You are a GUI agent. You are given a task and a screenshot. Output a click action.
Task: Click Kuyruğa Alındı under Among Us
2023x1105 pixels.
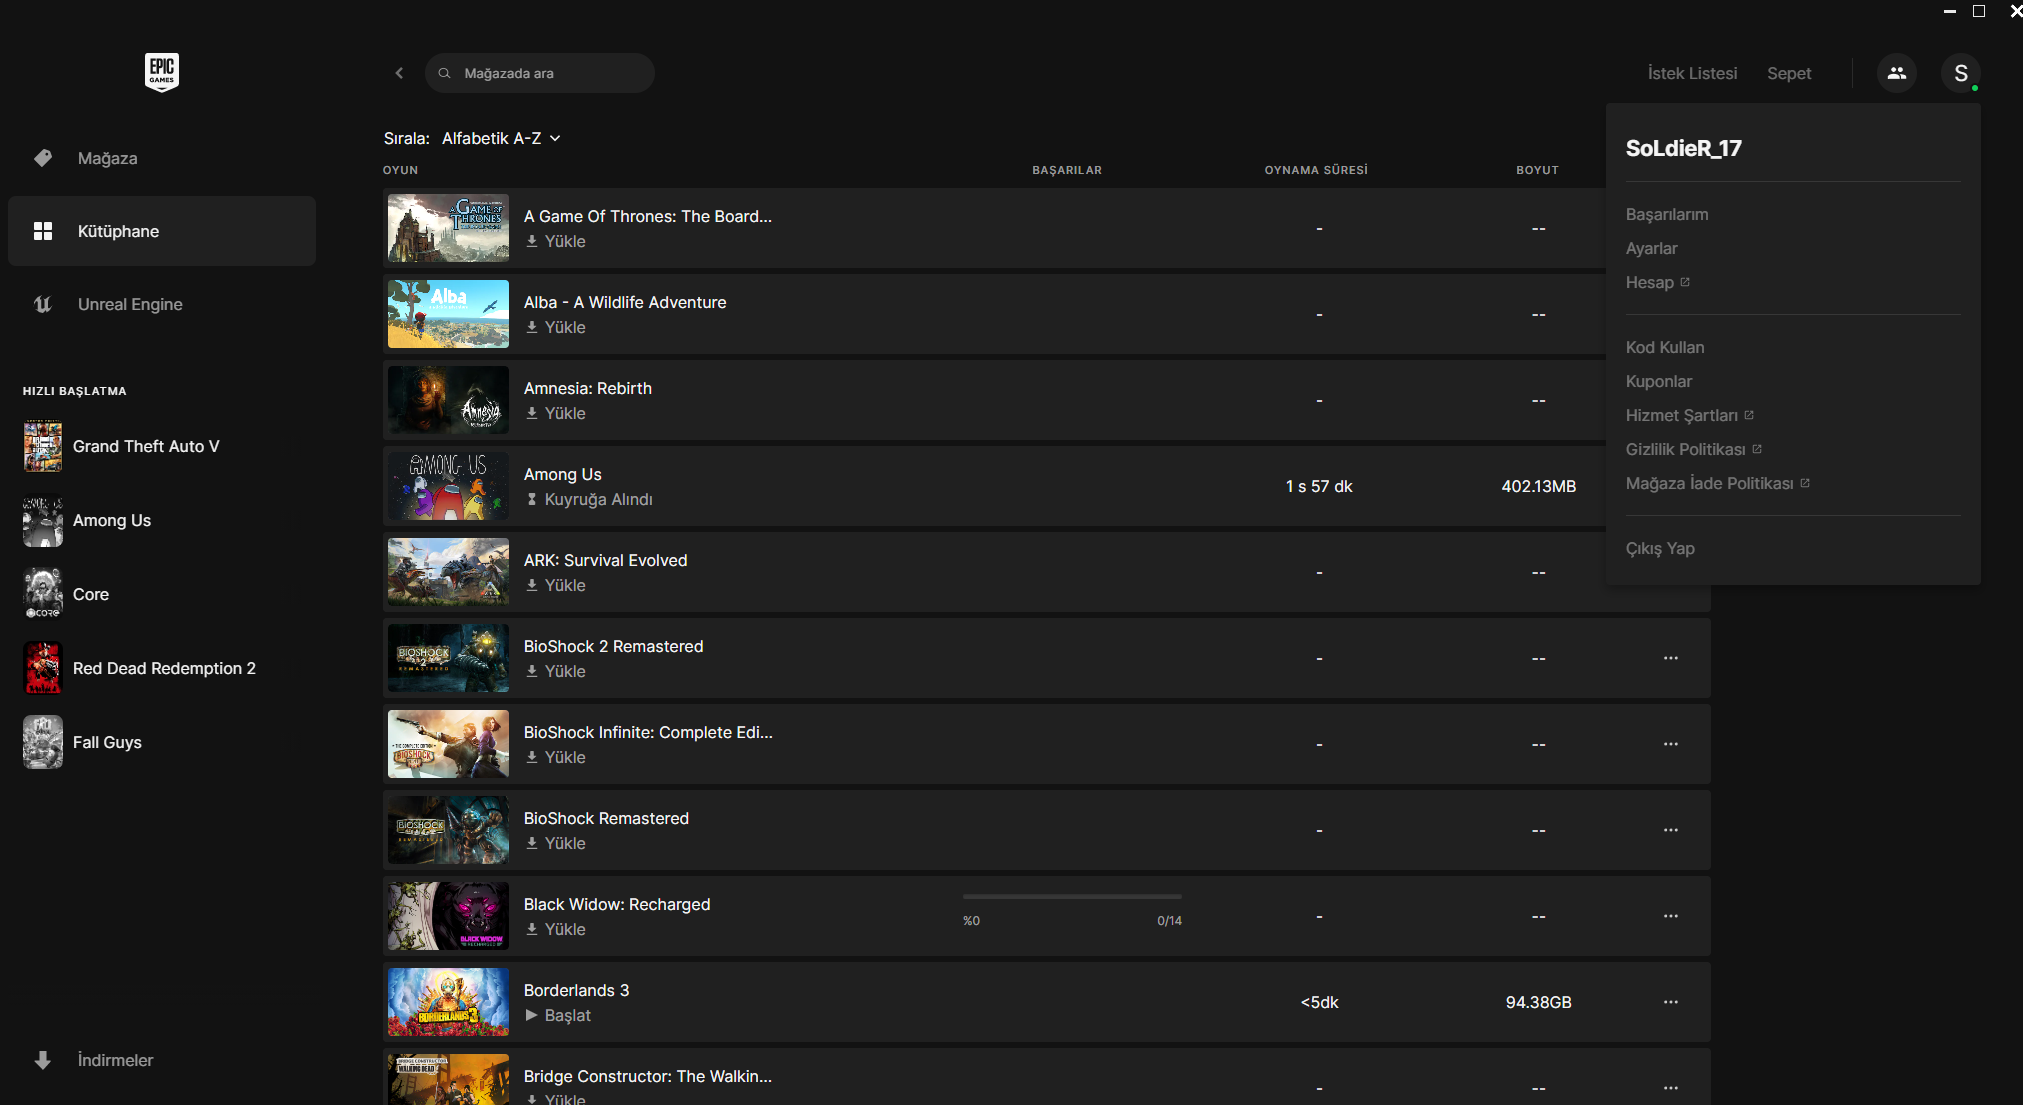coord(590,499)
